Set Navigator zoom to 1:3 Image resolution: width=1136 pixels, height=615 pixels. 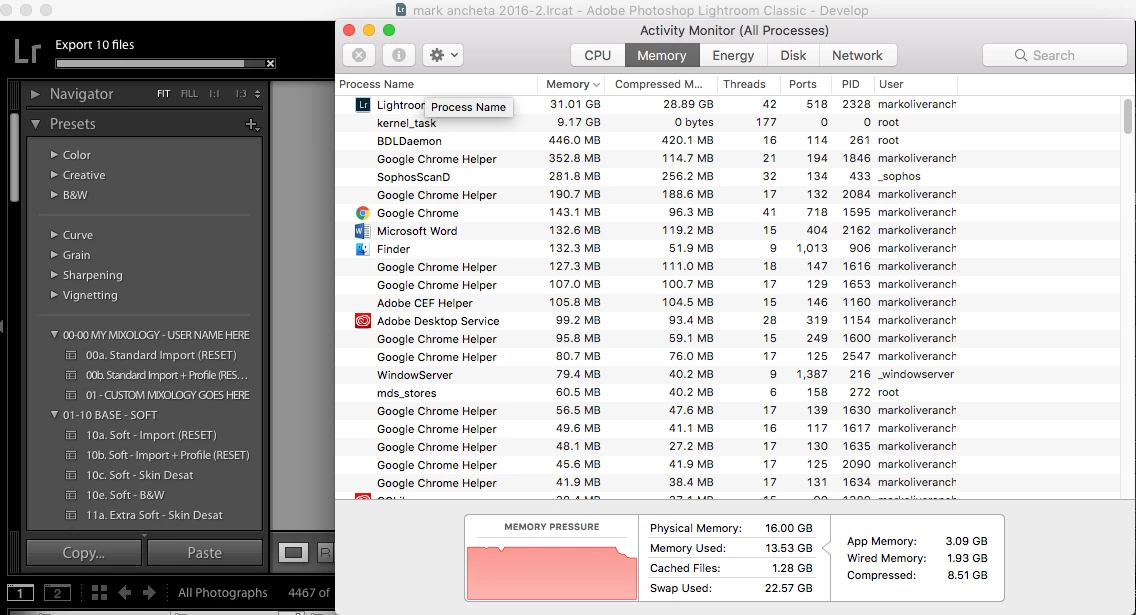pos(241,94)
